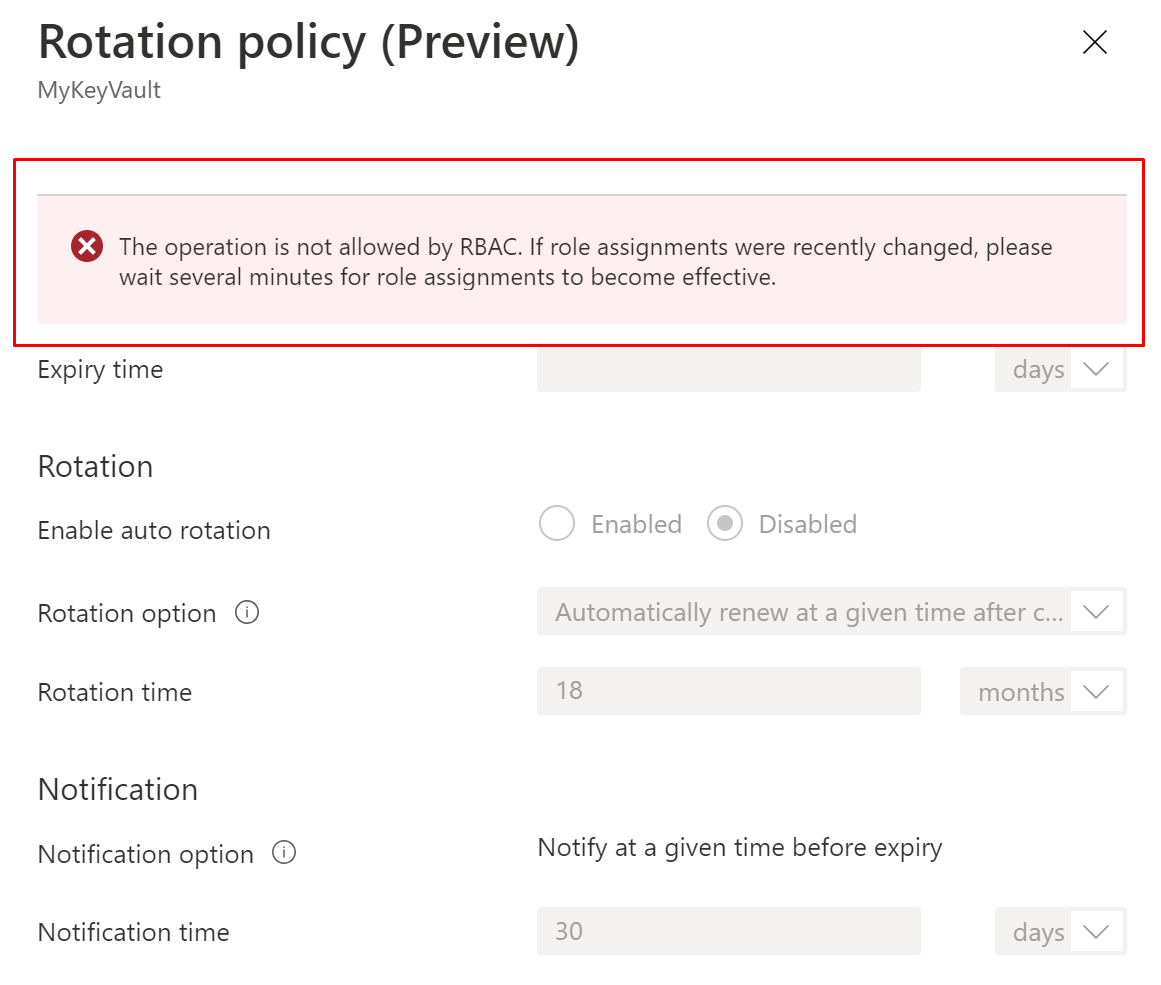Close the Rotation policy panel
The width and height of the screenshot is (1161, 985).
(1095, 42)
